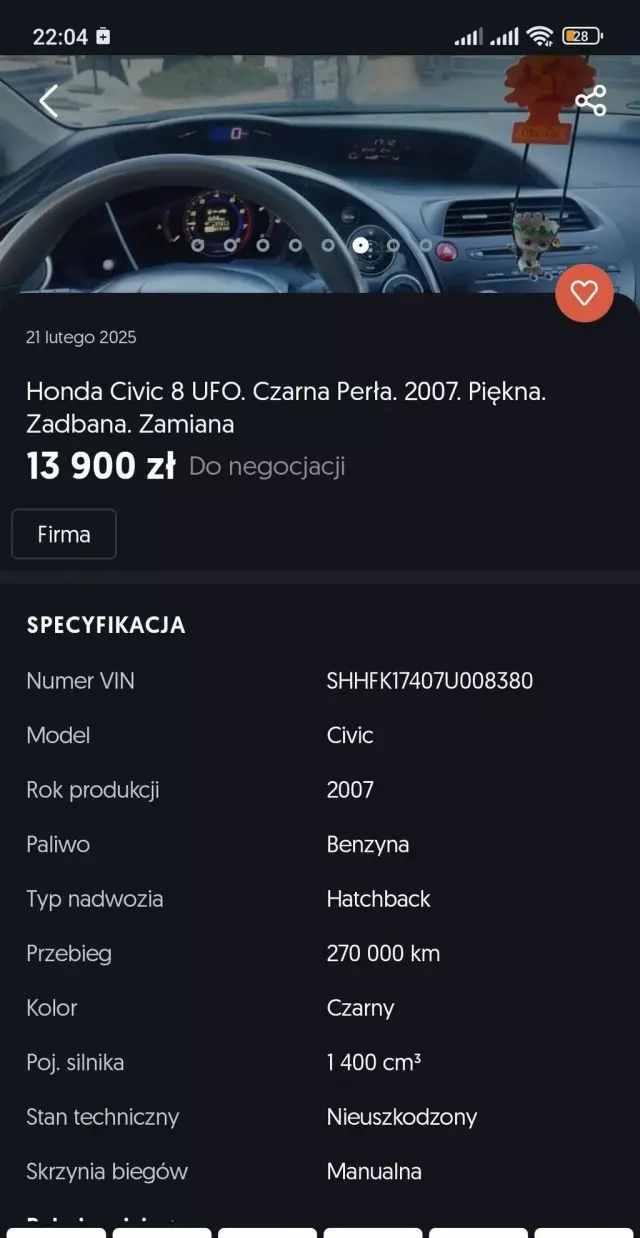Select the fourth photo indicator dot

tap(295, 245)
